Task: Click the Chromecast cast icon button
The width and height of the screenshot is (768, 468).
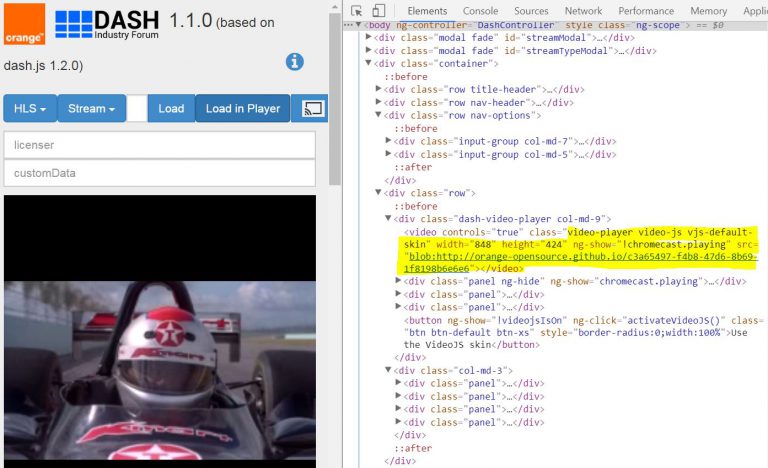Action: coord(313,109)
